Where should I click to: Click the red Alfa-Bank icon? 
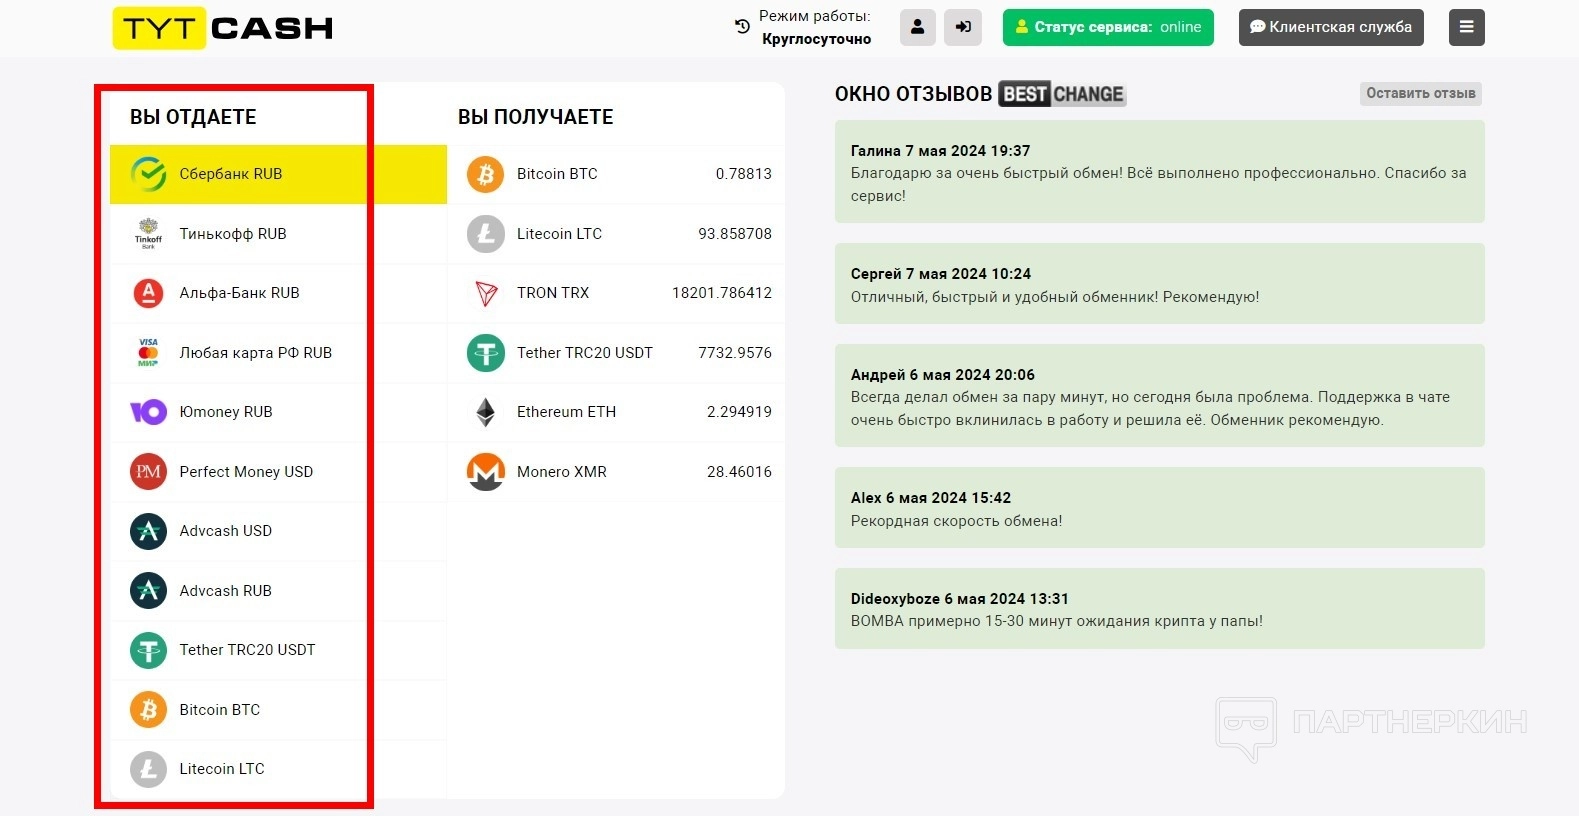[149, 293]
